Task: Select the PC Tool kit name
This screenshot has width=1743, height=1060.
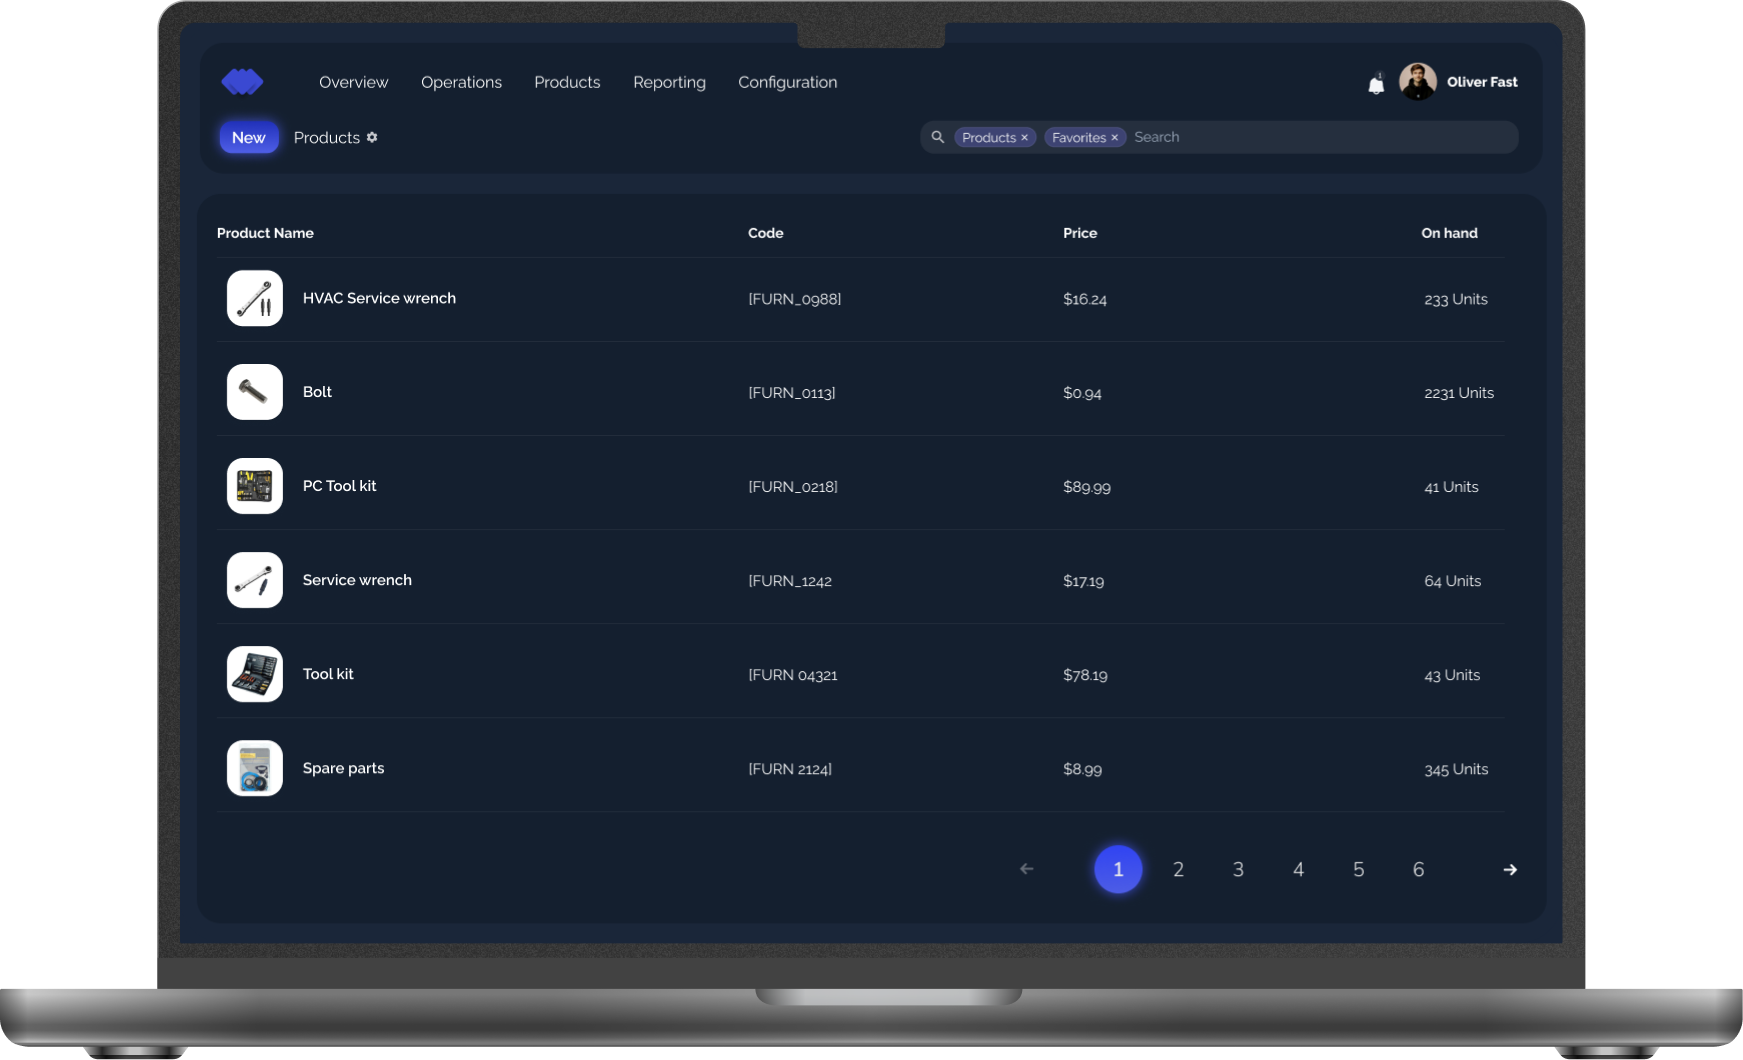Action: coord(340,486)
